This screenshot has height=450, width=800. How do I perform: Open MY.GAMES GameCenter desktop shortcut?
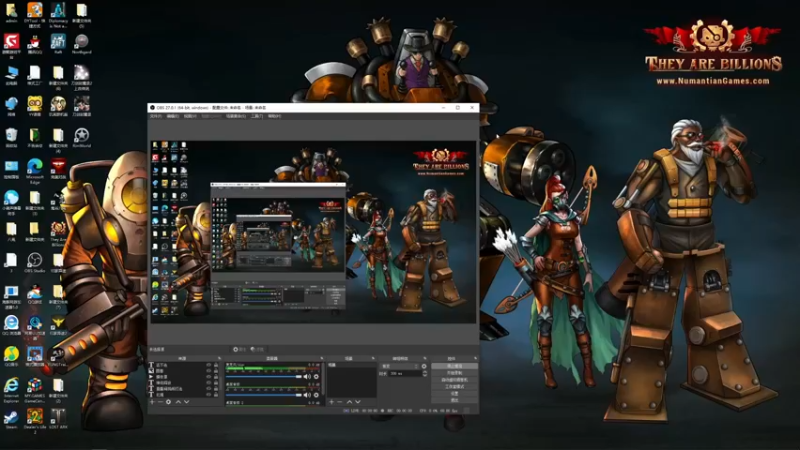(x=34, y=389)
